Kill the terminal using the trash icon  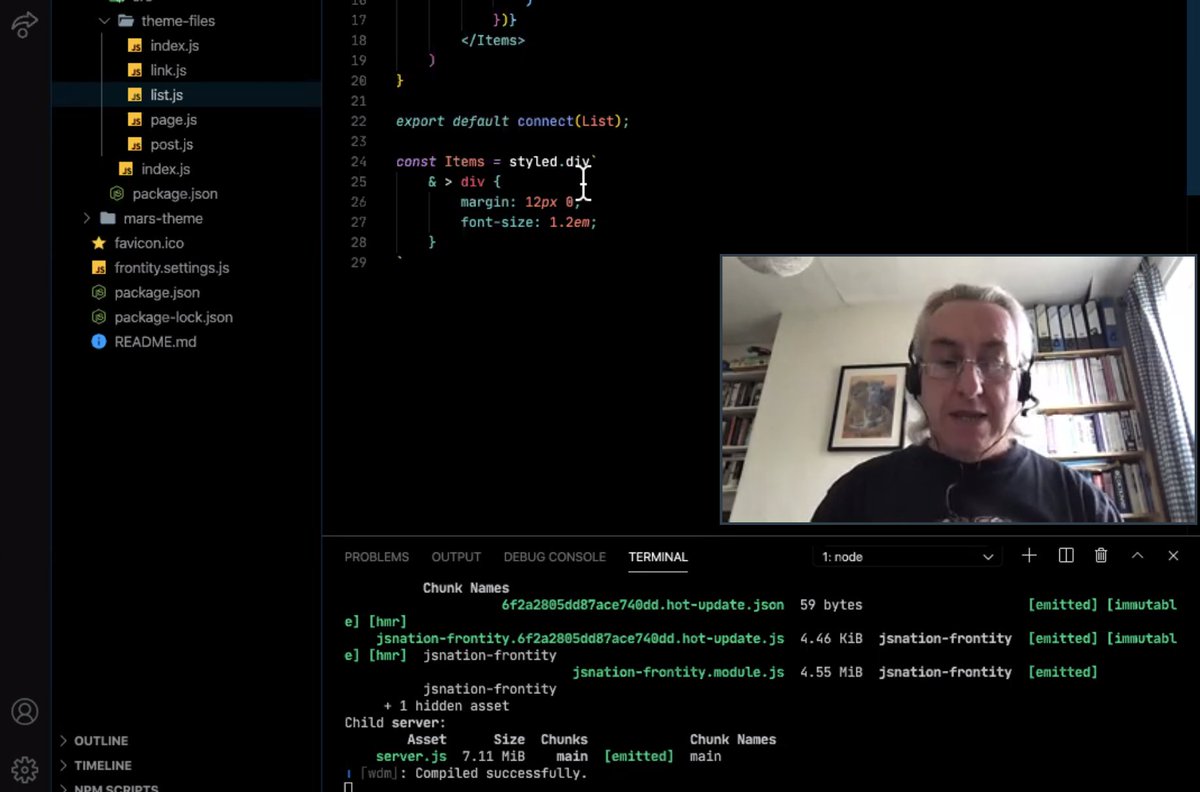tap(1101, 555)
